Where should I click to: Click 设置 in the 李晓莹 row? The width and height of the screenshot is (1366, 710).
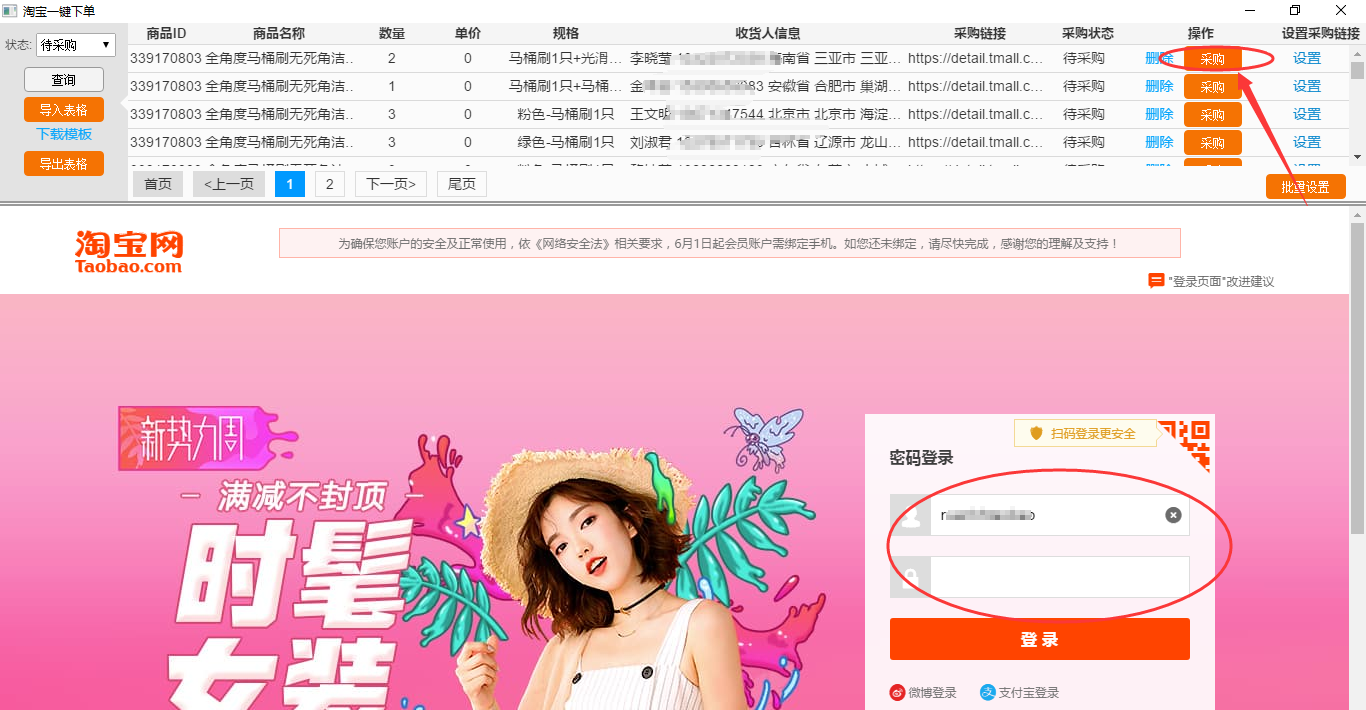tap(1307, 59)
